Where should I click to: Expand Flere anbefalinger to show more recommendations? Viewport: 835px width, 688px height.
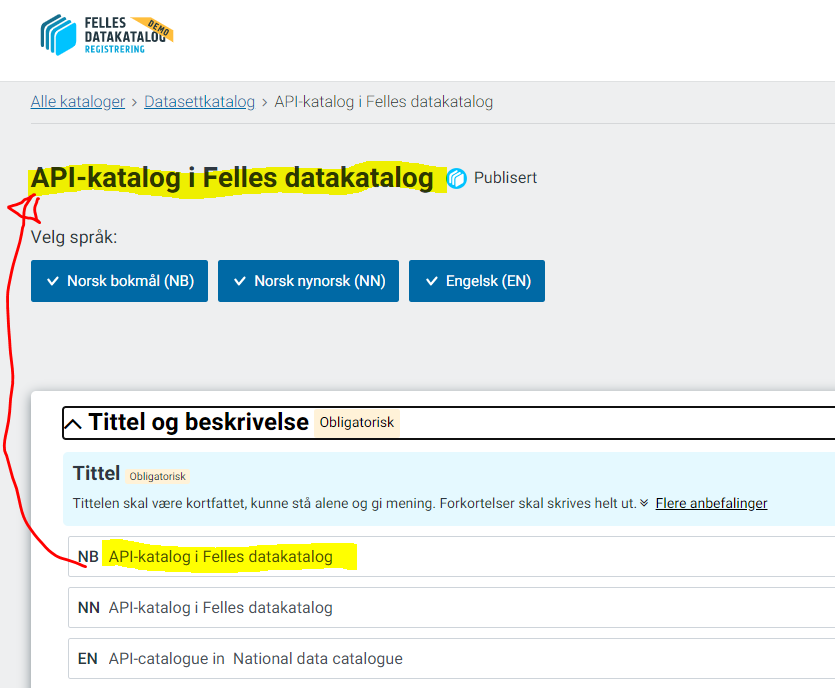711,502
